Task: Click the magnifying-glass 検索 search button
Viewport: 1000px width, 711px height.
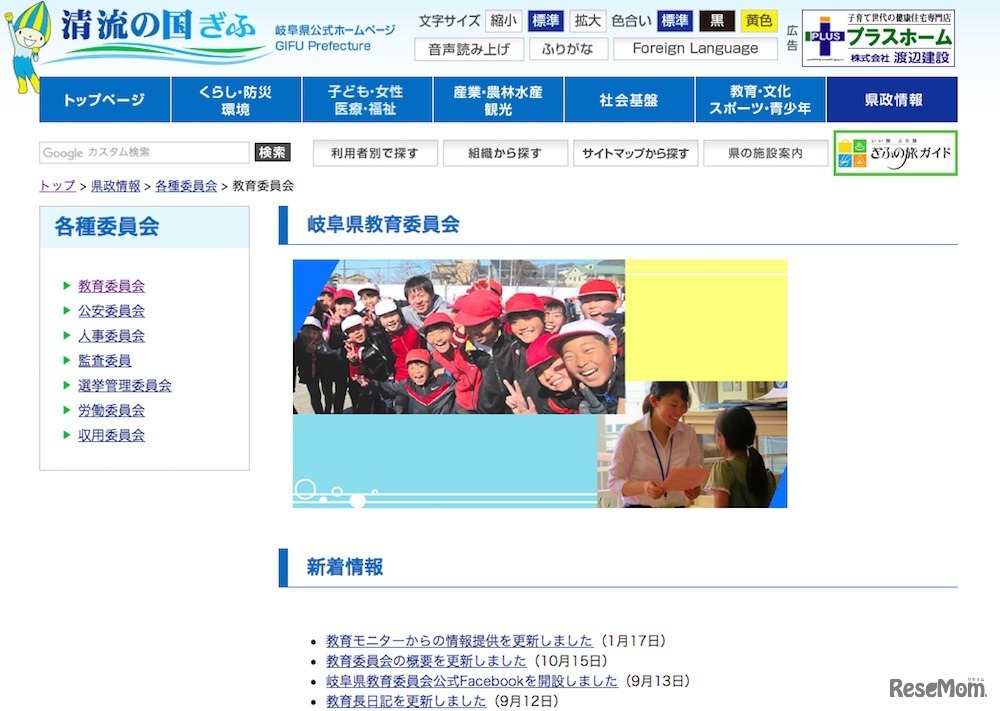Action: pyautogui.click(x=272, y=152)
